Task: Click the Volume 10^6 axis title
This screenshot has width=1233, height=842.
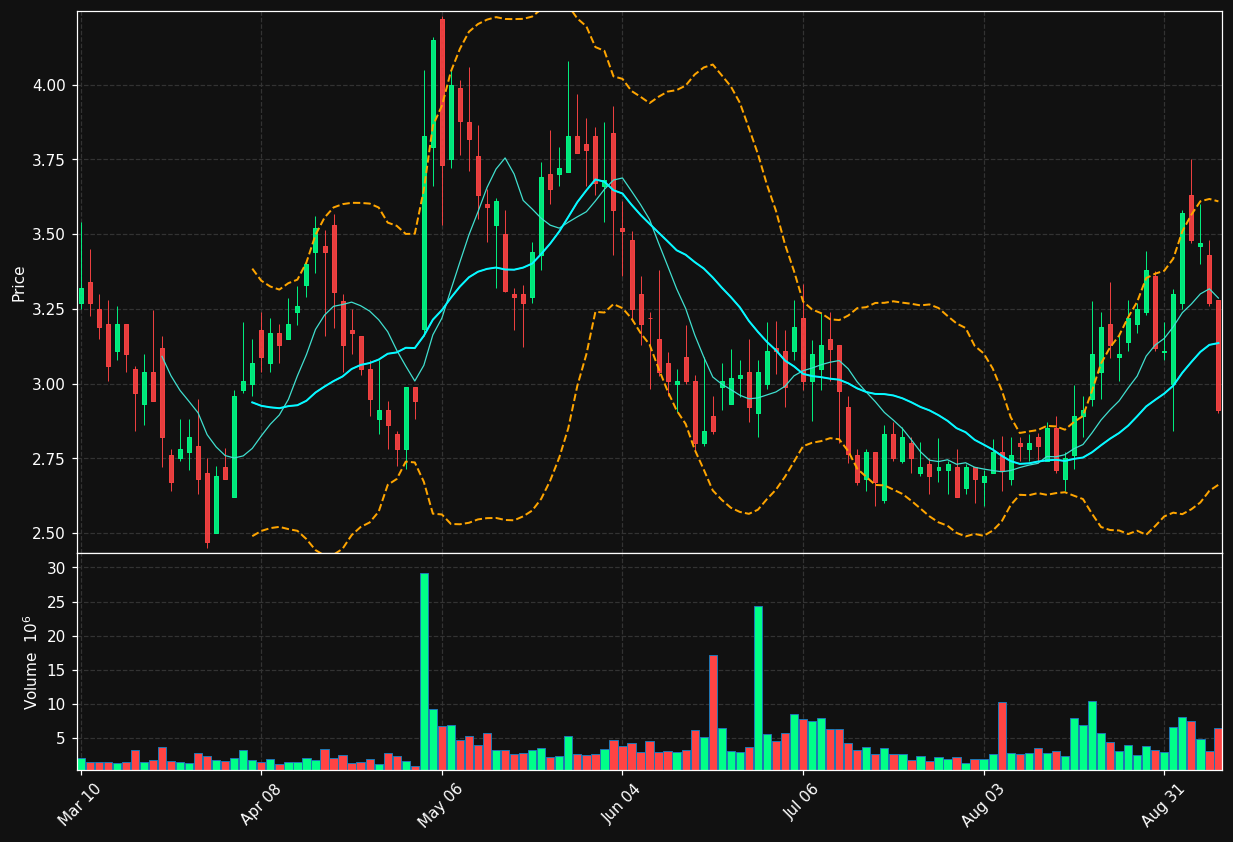Action: [x=30, y=662]
